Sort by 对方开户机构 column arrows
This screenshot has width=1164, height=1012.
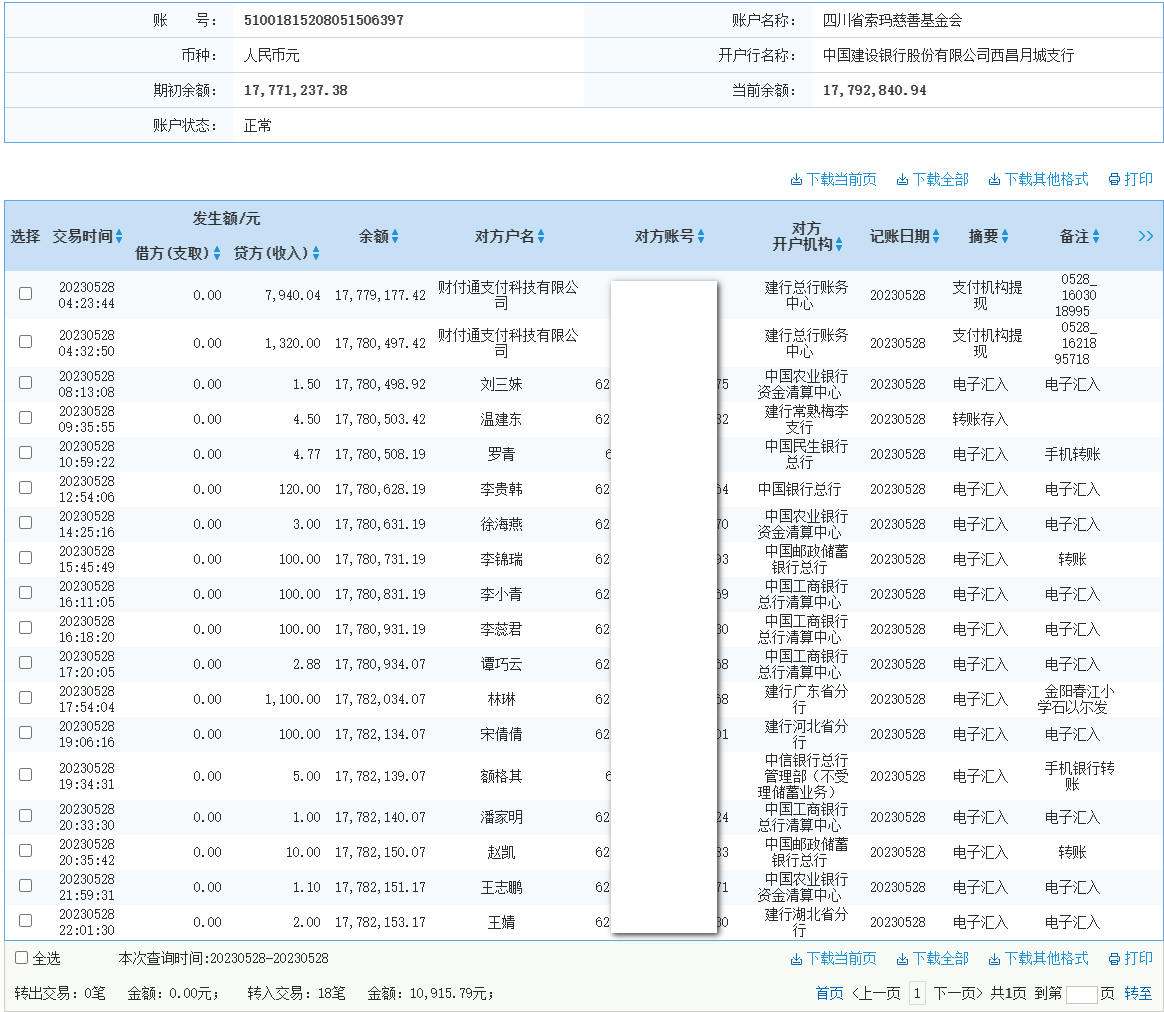click(x=839, y=244)
